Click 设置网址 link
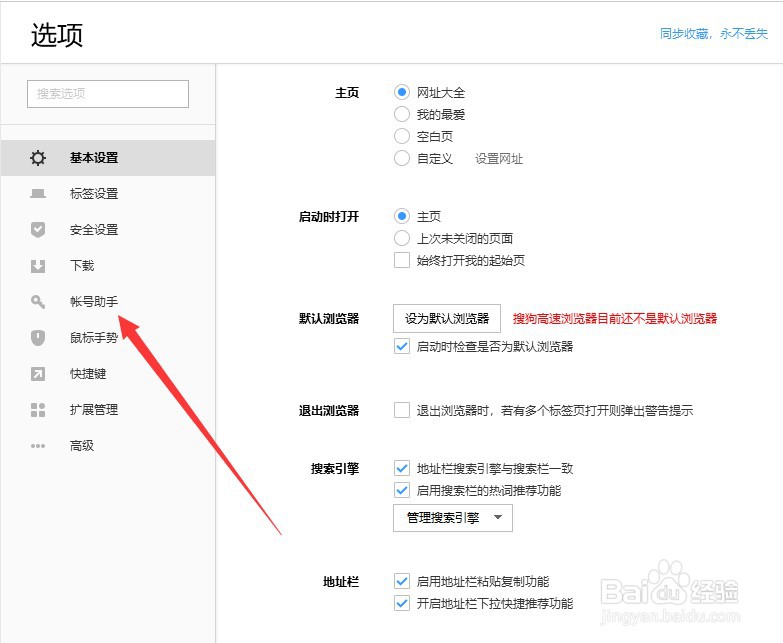The image size is (783, 643). (x=499, y=159)
